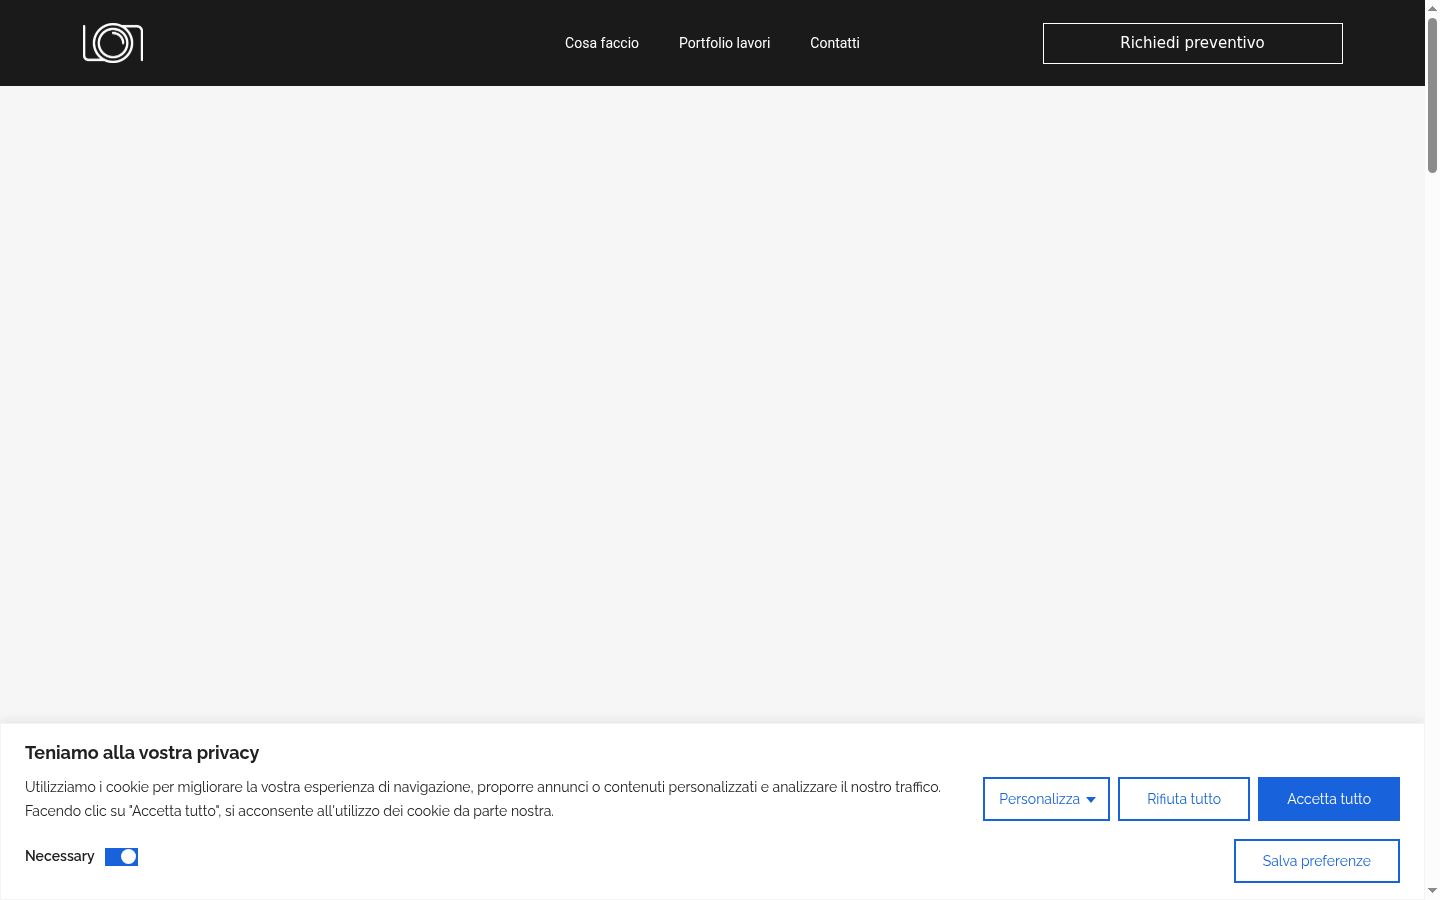Click the scrollbar down arrow
The width and height of the screenshot is (1440, 900).
tap(1432, 891)
